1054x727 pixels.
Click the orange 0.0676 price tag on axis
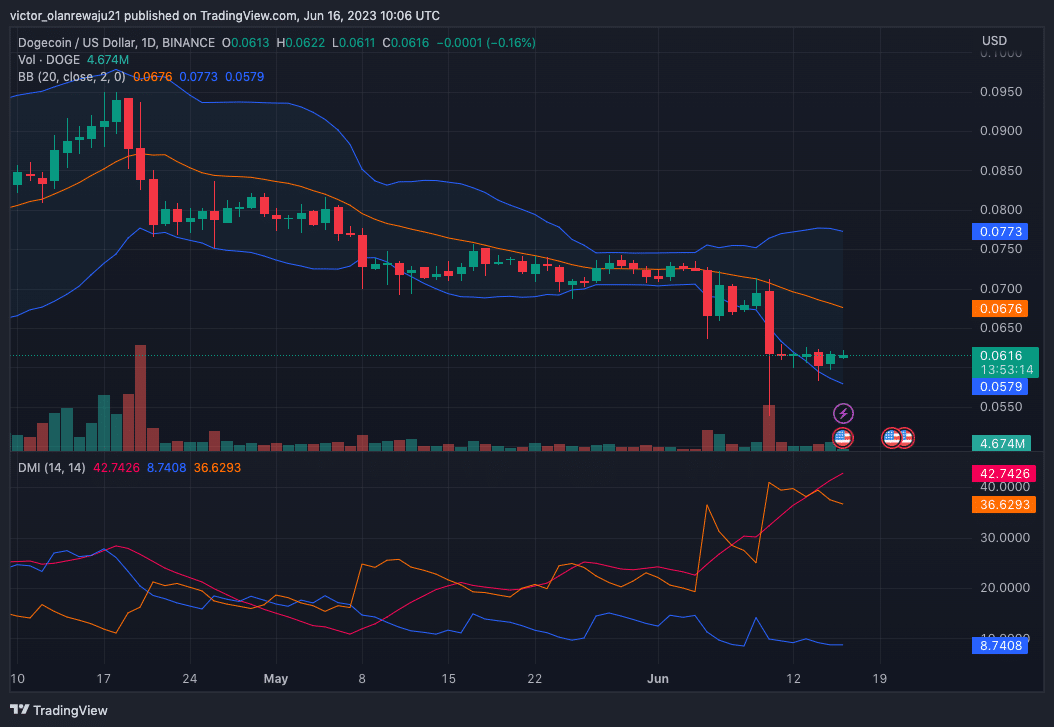point(1000,309)
